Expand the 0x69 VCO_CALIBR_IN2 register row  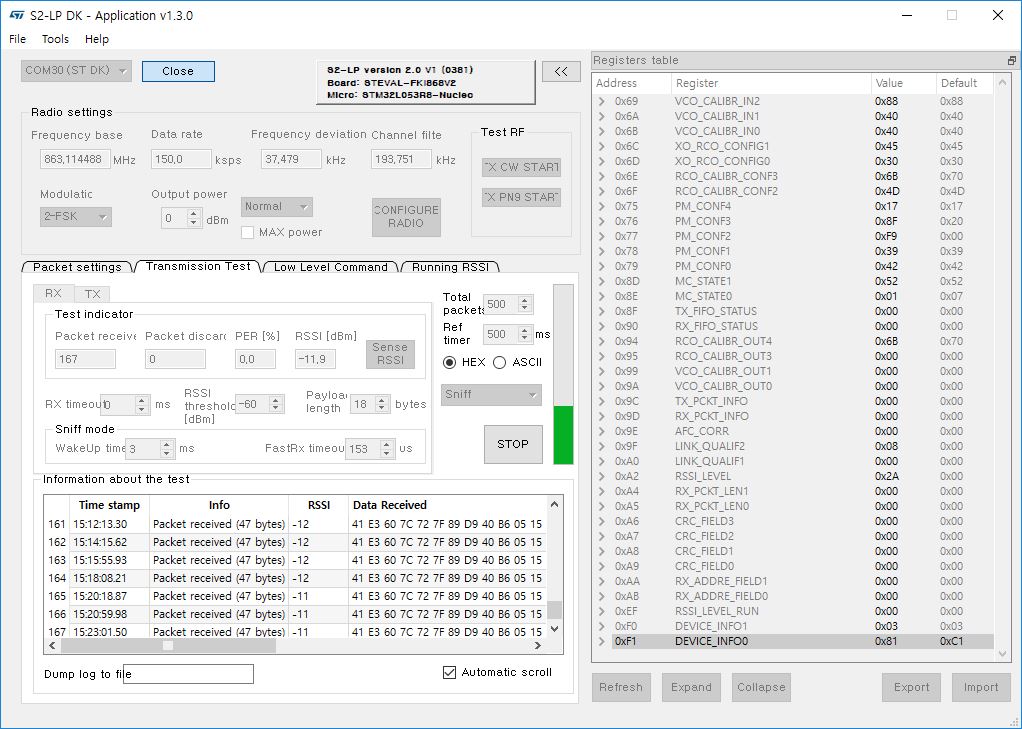602,101
